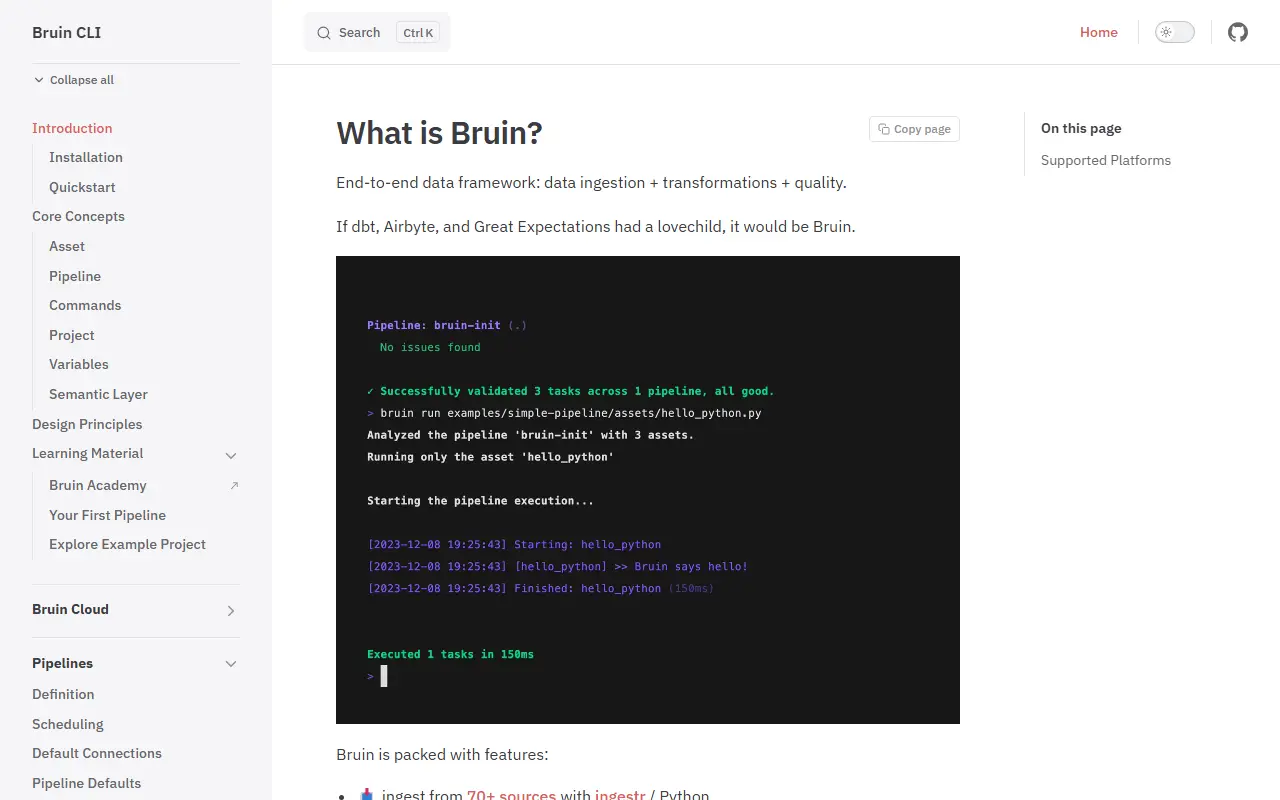Open the Pipeline Defaults page
The width and height of the screenshot is (1280, 800).
tap(86, 783)
